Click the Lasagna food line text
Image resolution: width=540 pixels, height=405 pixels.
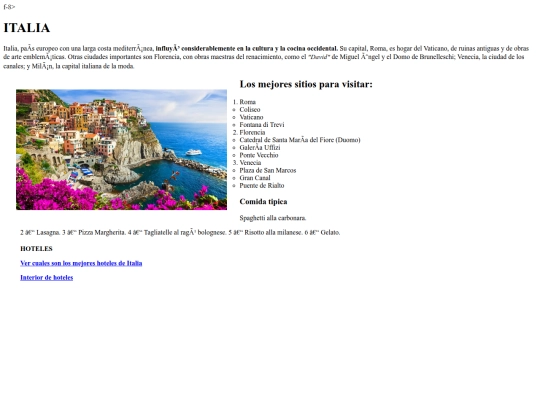tap(180, 232)
